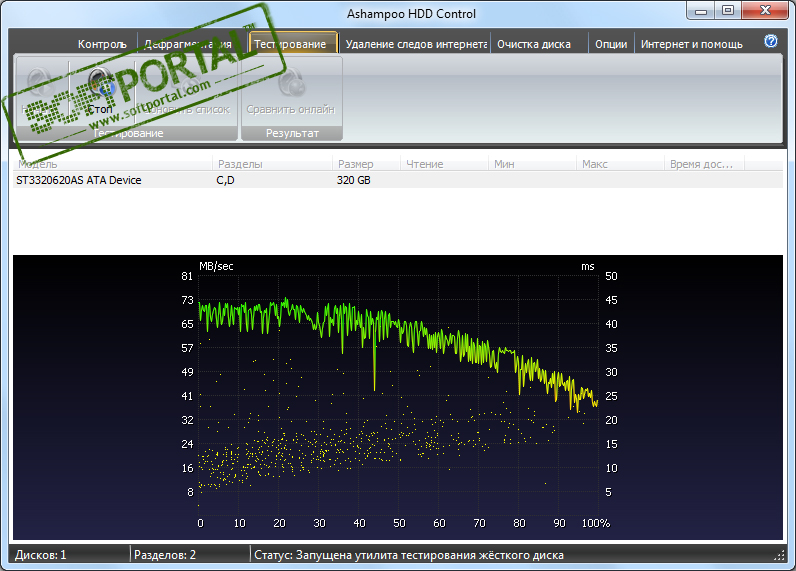Click the Сравнить онлайн button
The height and width of the screenshot is (571, 796).
click(291, 91)
